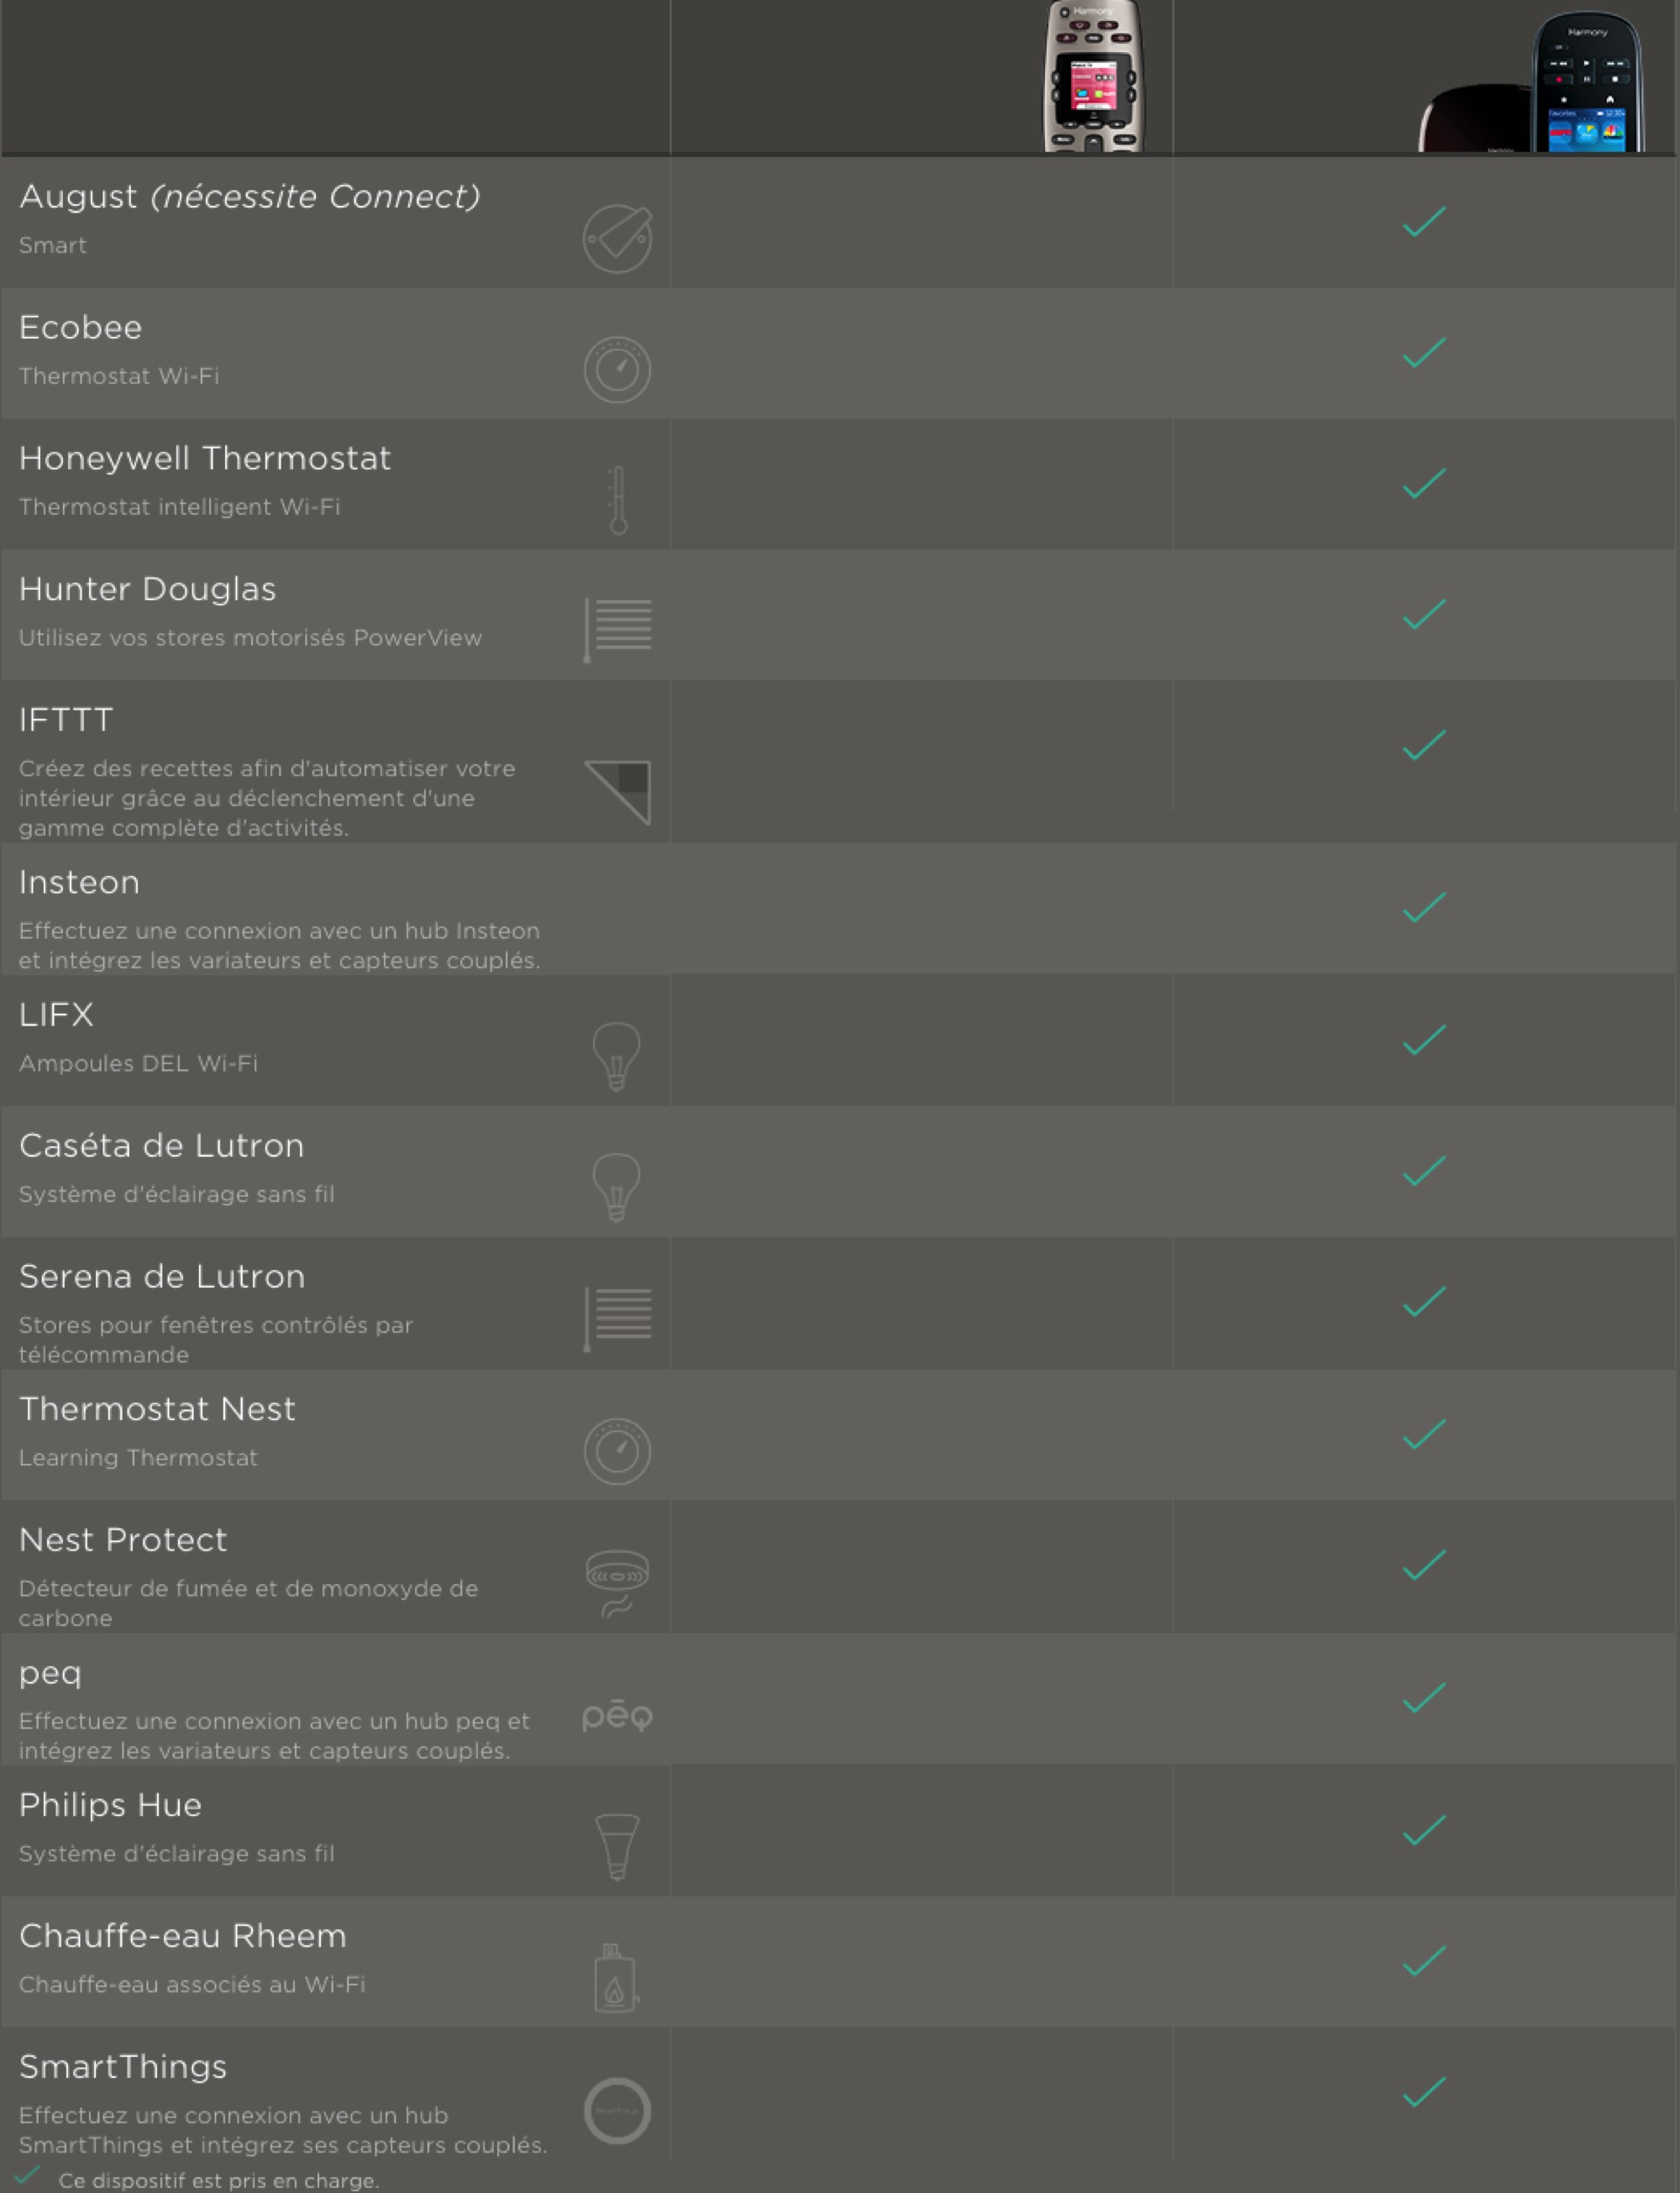Click the silver Harmony remote image
This screenshot has height=2193, width=1680.
click(x=1094, y=76)
